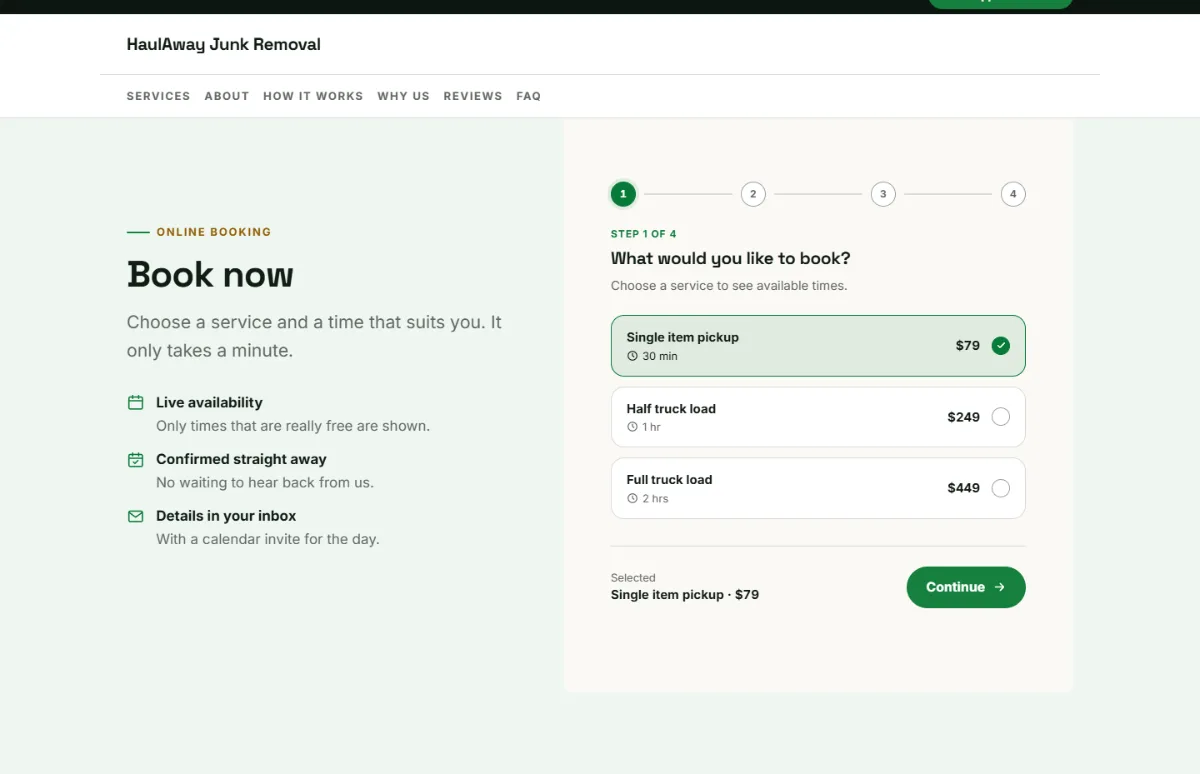Screen dimensions: 1200x774
Task: Click the empty radio circle for Half truck load
Action: pyautogui.click(x=1001, y=417)
